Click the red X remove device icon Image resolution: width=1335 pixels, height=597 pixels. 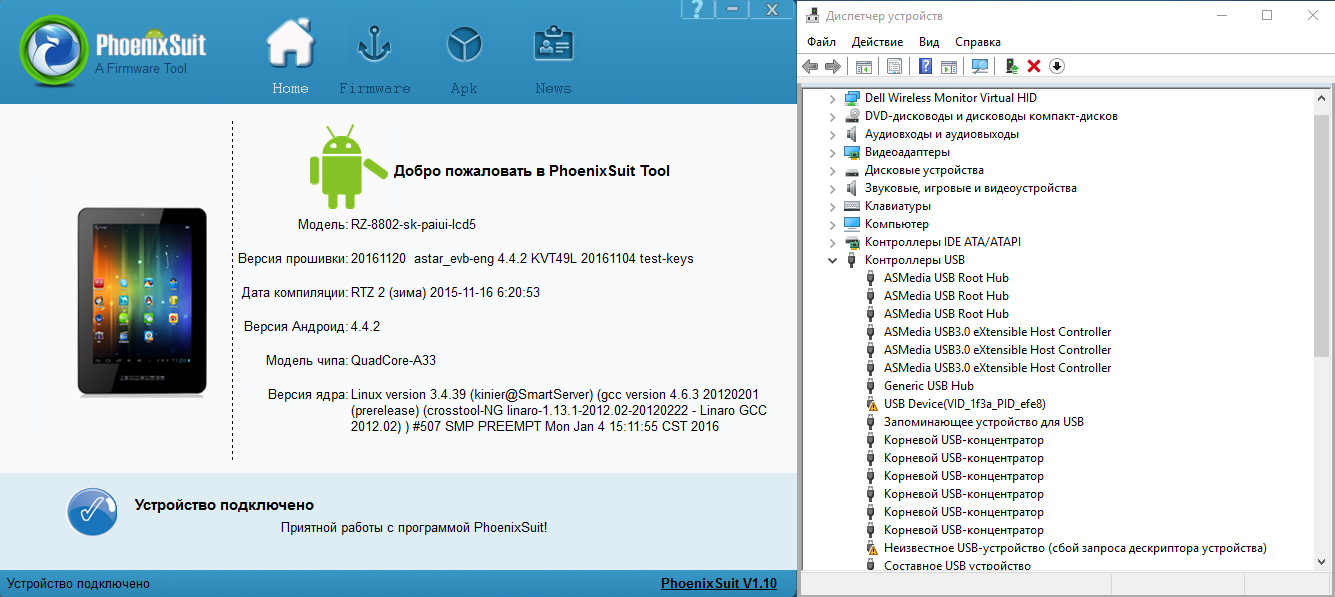click(x=1034, y=66)
